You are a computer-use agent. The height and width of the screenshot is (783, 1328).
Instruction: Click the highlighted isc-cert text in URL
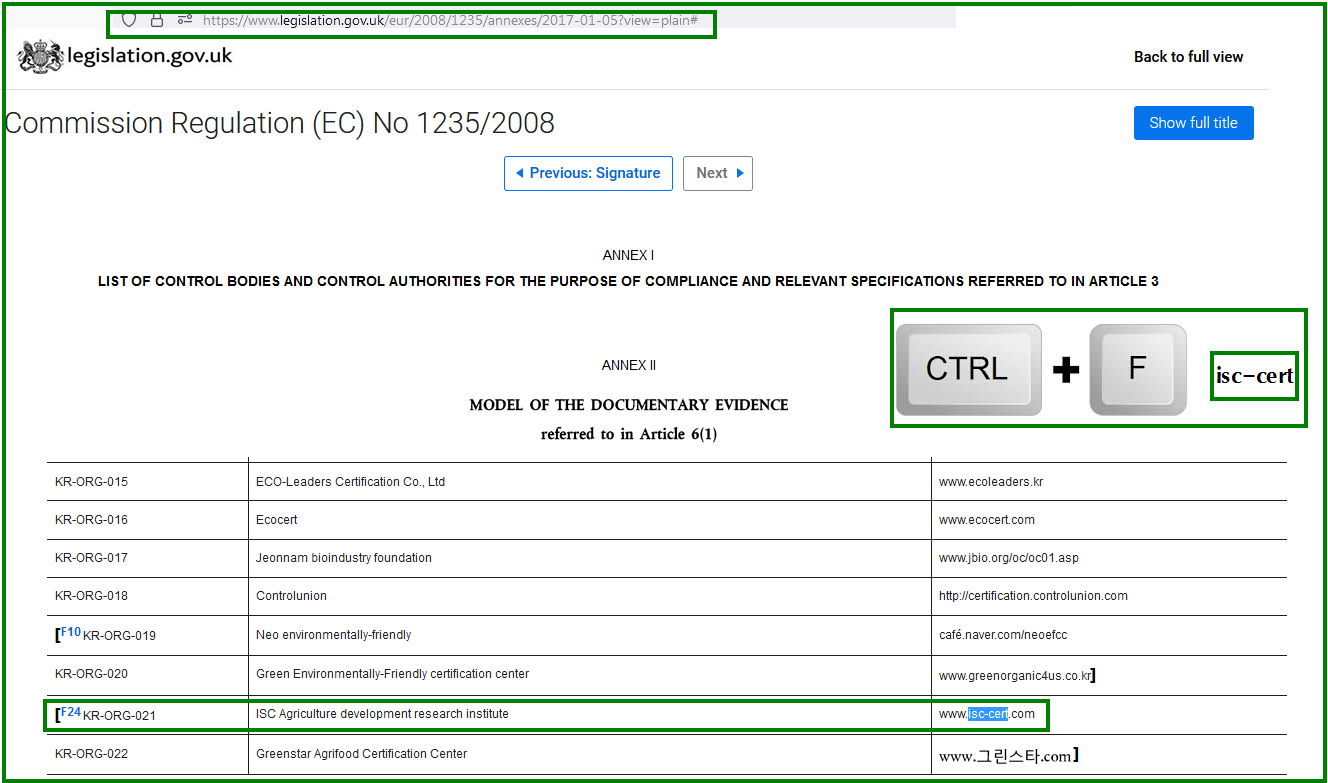point(987,714)
